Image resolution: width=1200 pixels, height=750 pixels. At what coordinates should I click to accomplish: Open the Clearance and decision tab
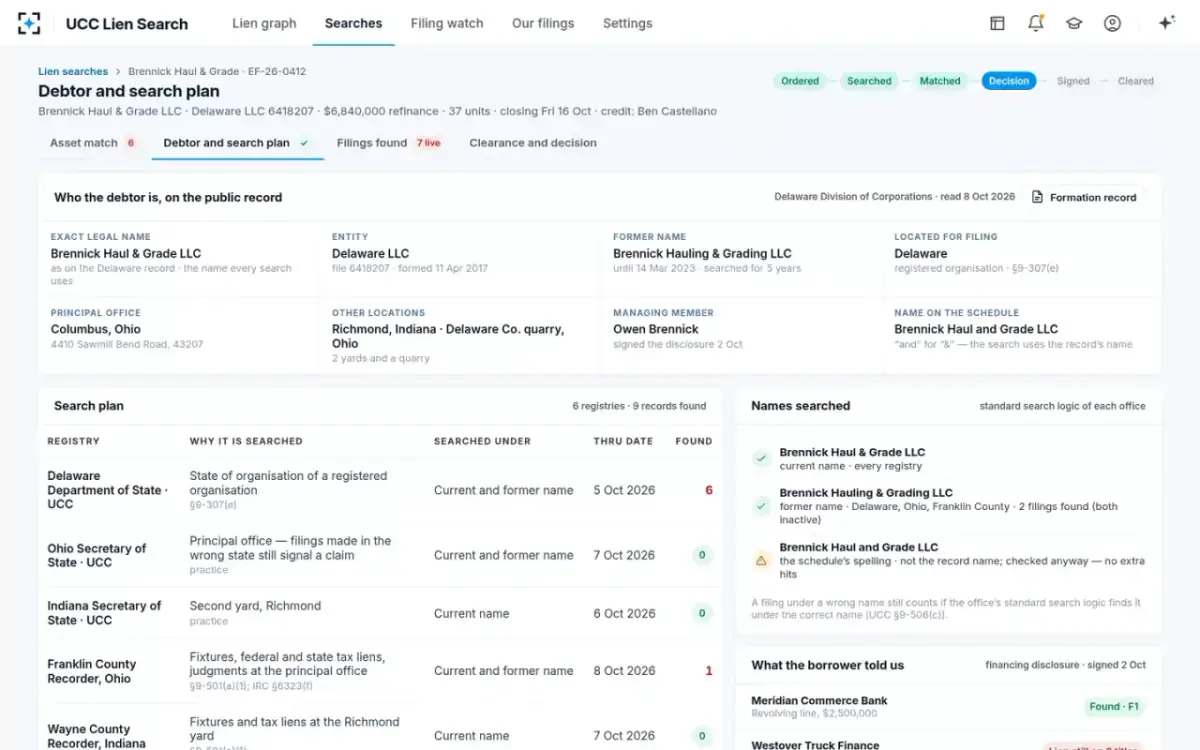point(533,143)
